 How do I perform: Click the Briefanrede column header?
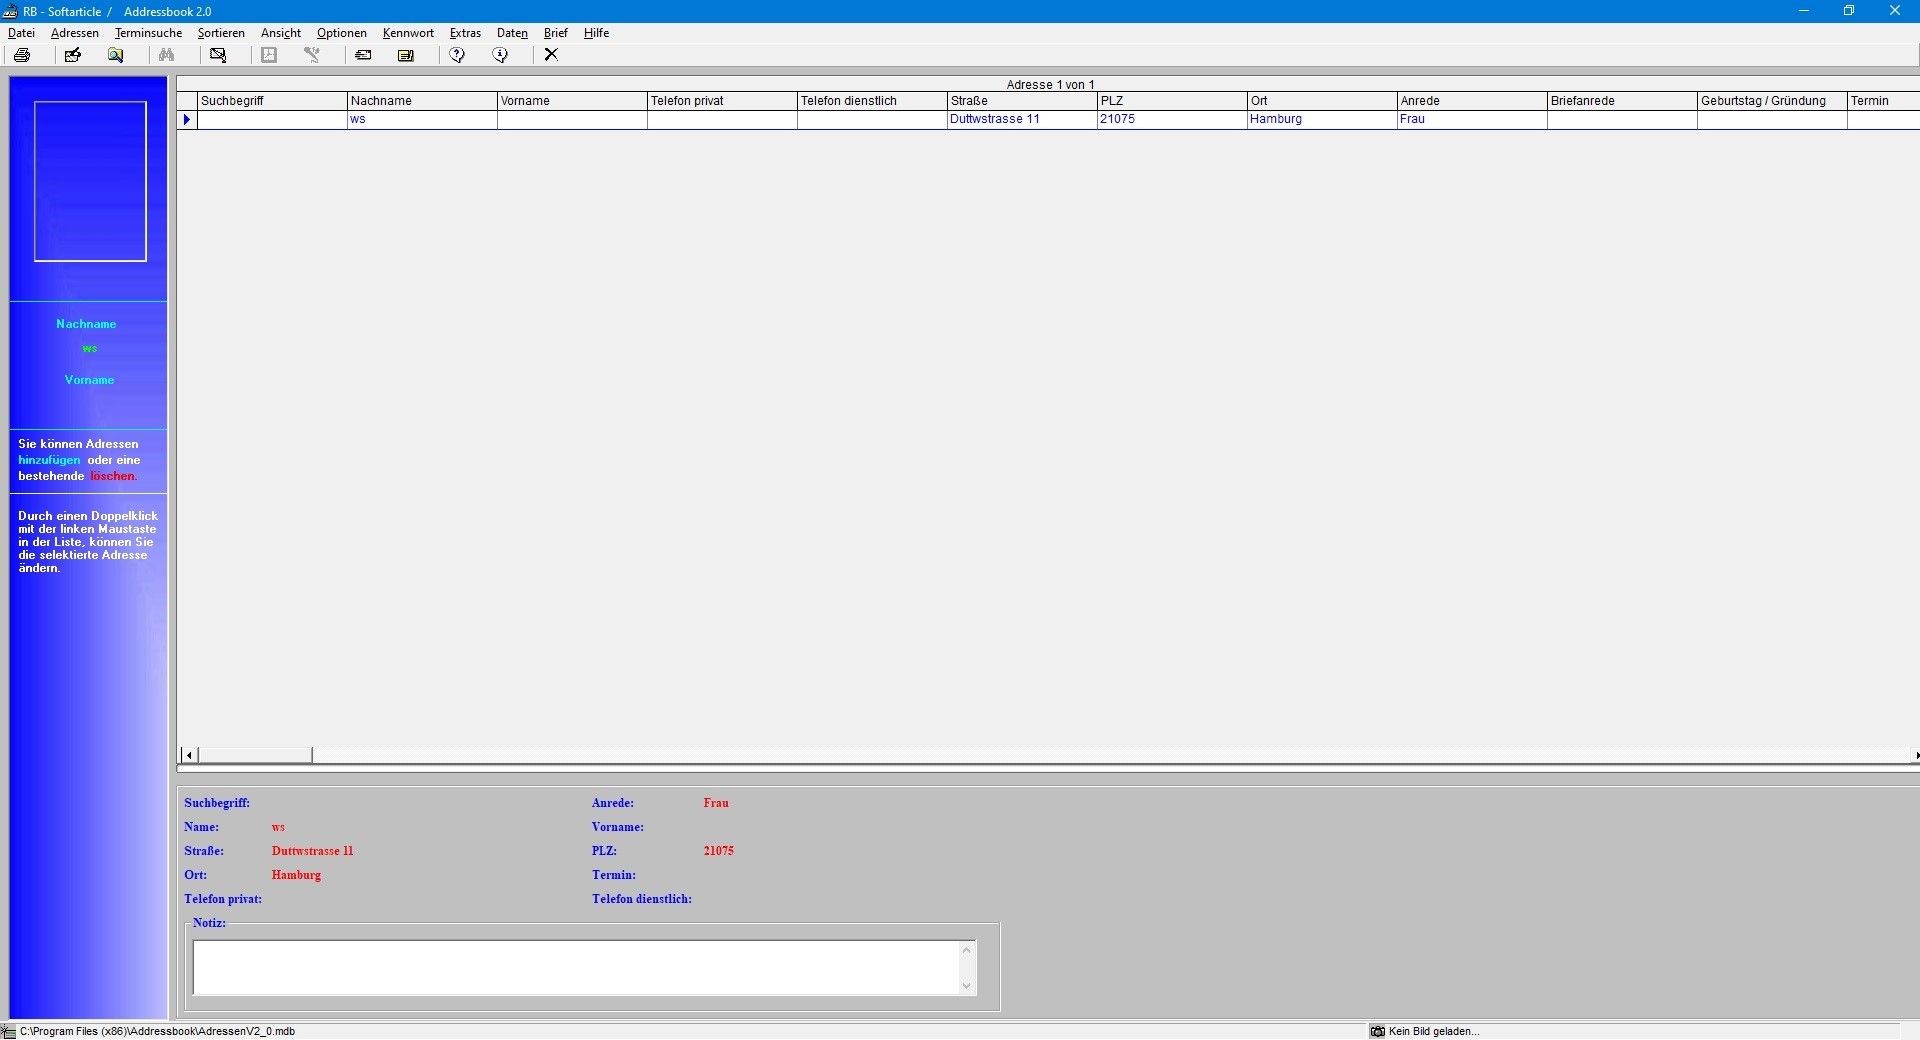[x=1622, y=101]
